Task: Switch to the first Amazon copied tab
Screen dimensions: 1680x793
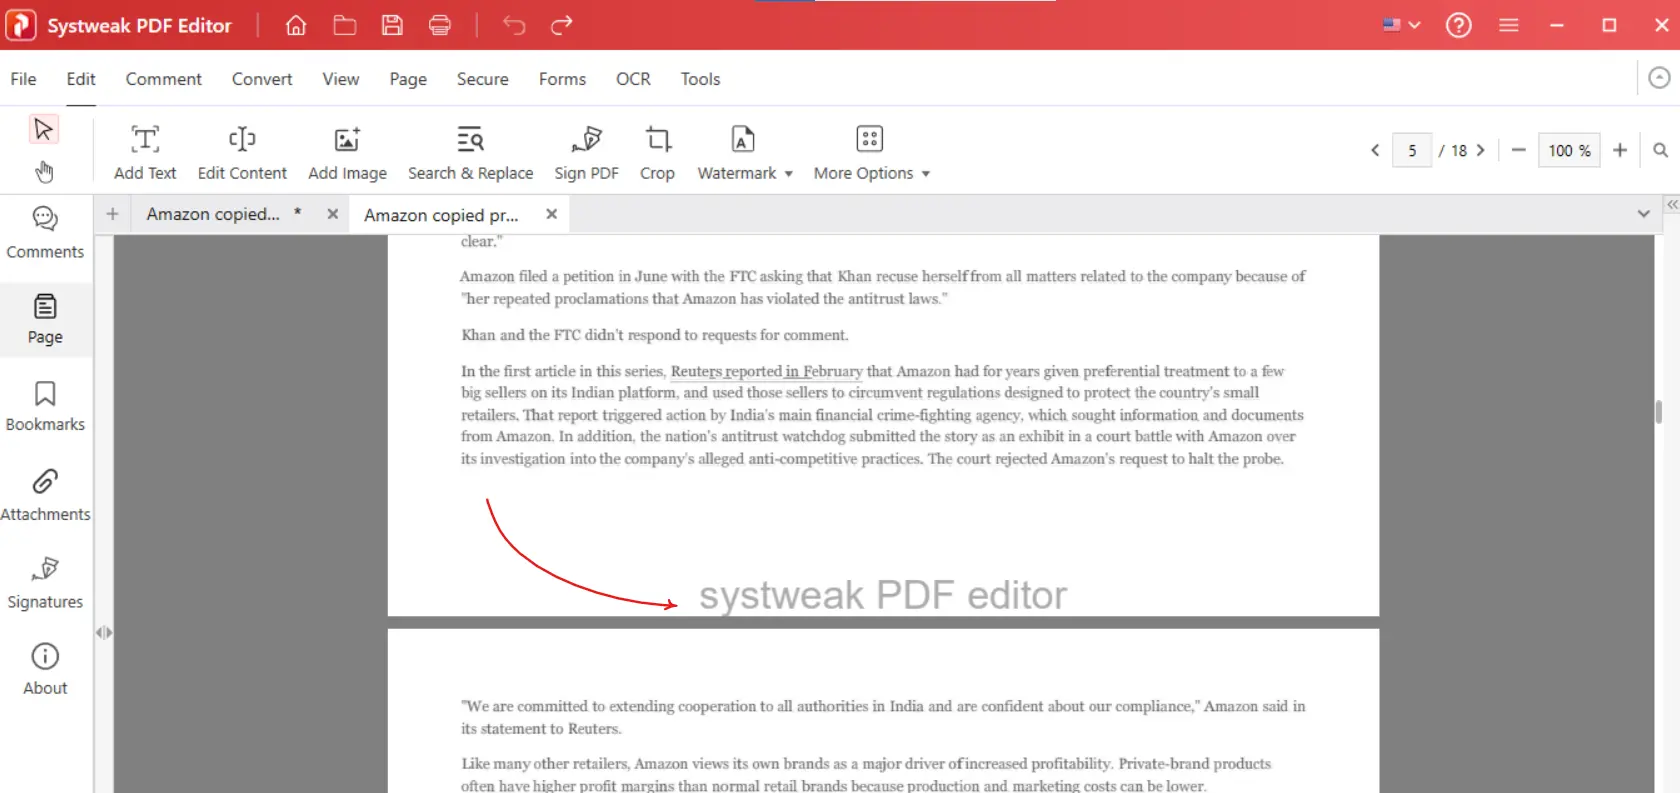Action: (x=213, y=214)
